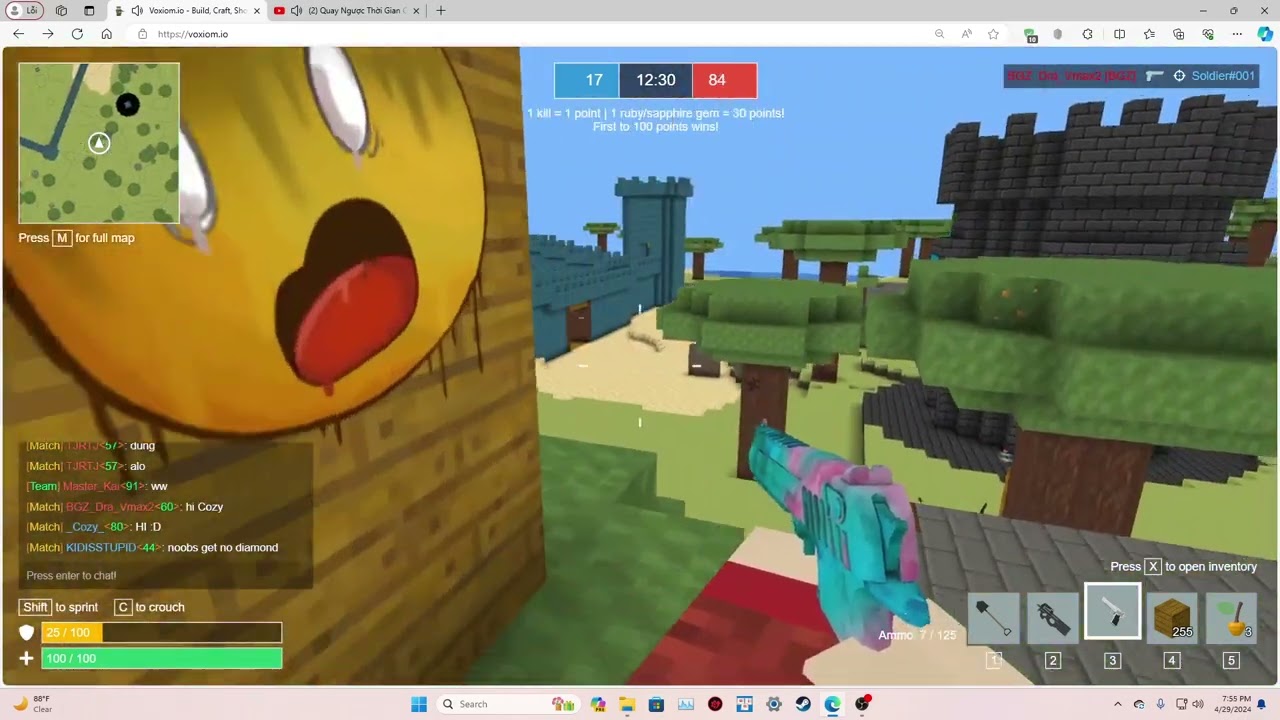Show hidden system tray icons
The width and height of the screenshot is (1280, 720).
point(1118,704)
